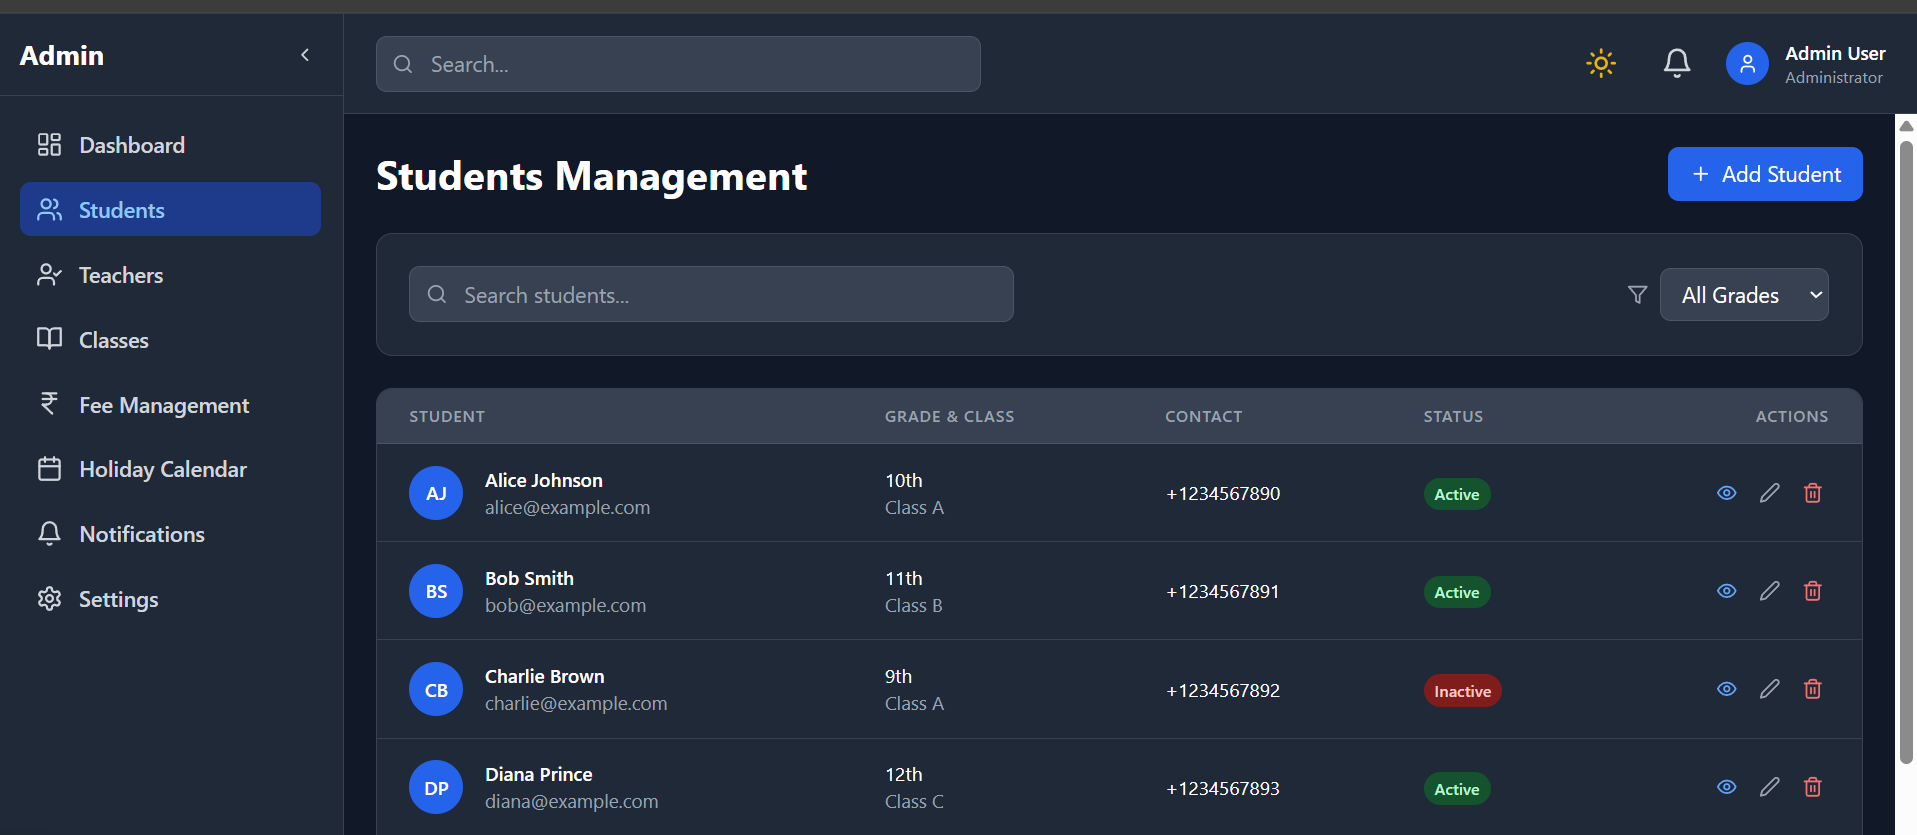Click the name Charlie Brown
The image size is (1917, 835).
pos(544,676)
